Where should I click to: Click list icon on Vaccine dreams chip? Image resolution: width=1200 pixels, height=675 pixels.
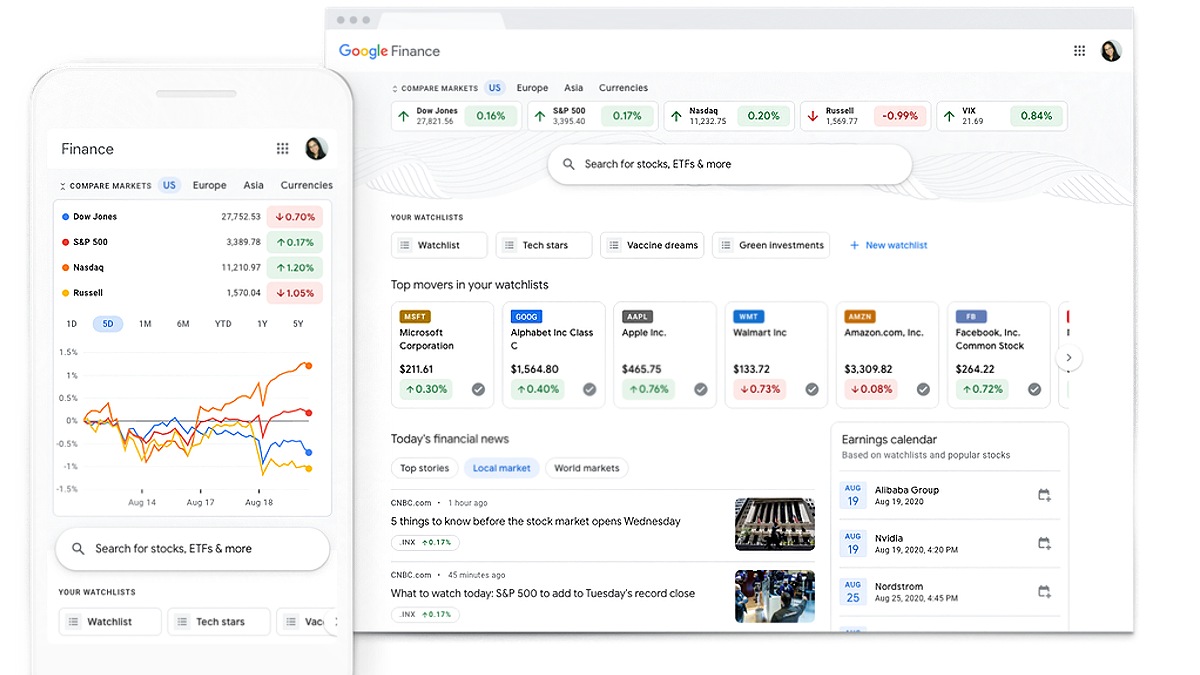614,245
